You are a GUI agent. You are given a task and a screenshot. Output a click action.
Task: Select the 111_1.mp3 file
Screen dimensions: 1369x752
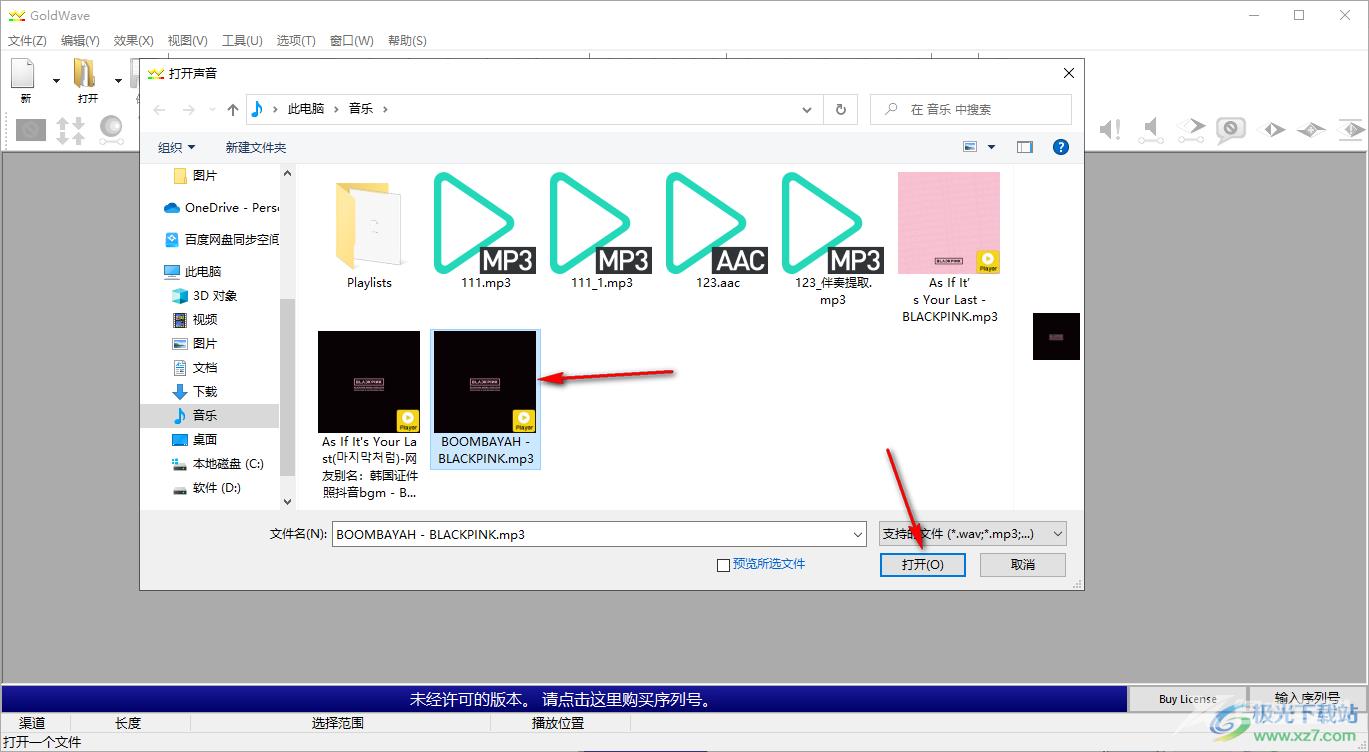(x=601, y=232)
